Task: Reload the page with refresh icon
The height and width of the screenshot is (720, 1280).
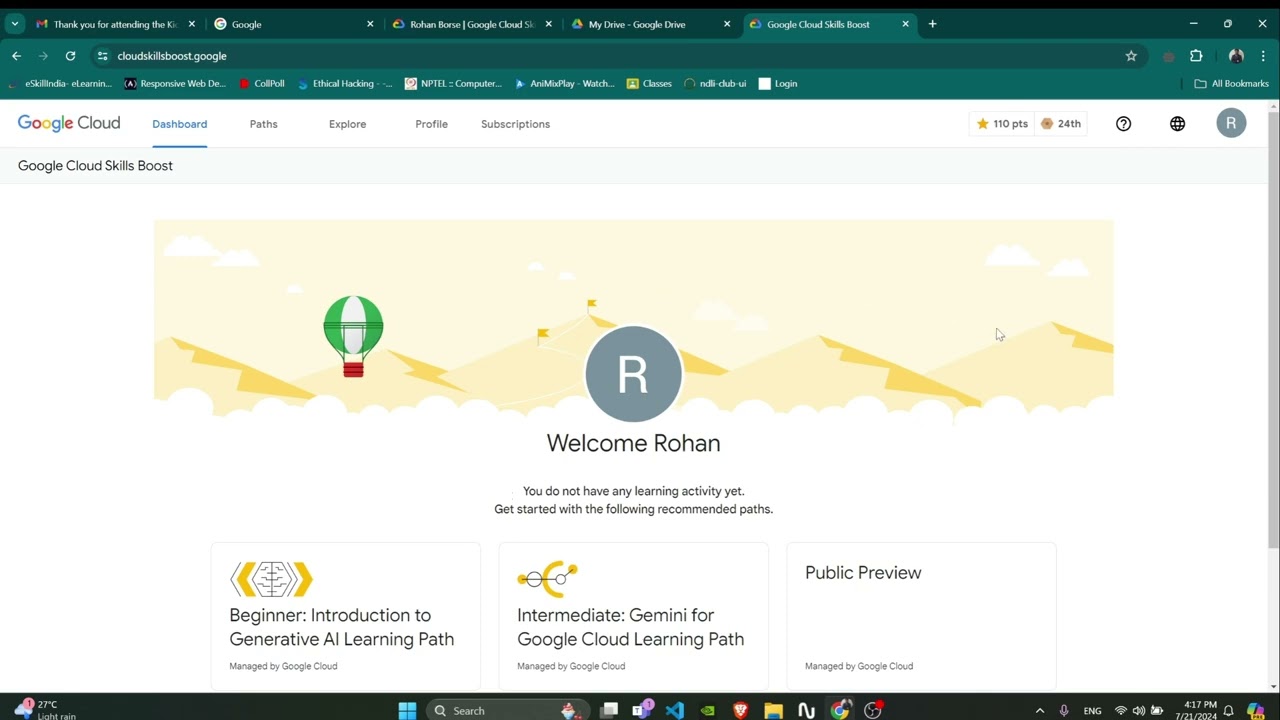Action: point(70,56)
